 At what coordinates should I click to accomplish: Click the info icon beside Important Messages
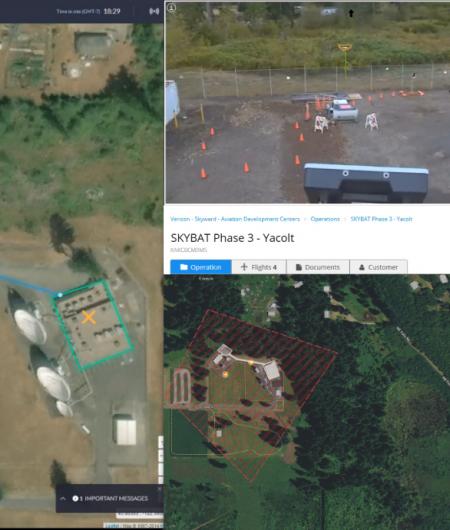75,498
